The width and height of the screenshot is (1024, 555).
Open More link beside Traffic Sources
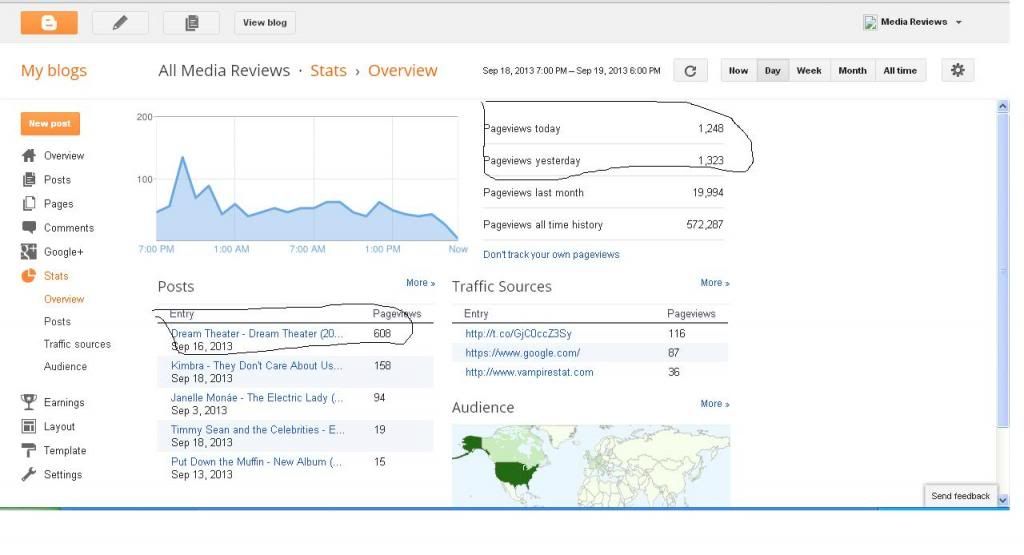[x=714, y=283]
